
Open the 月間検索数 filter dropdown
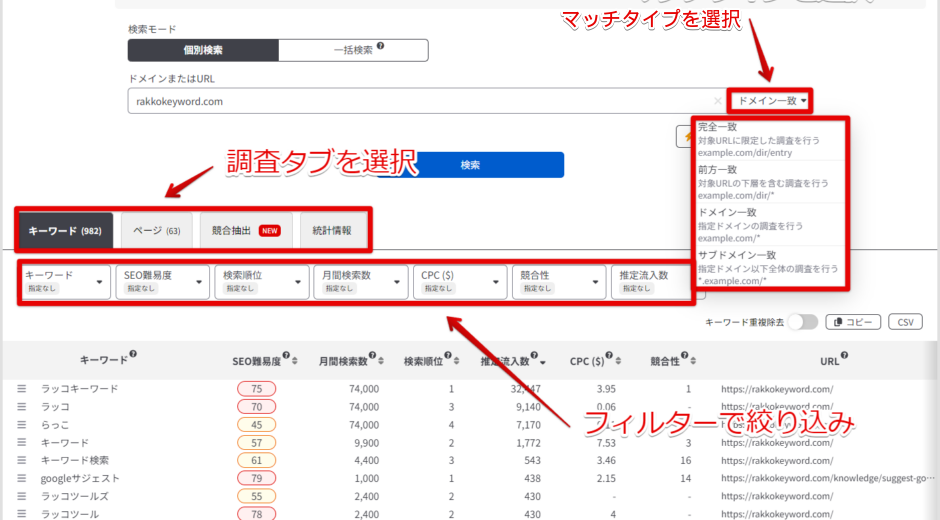[360, 282]
